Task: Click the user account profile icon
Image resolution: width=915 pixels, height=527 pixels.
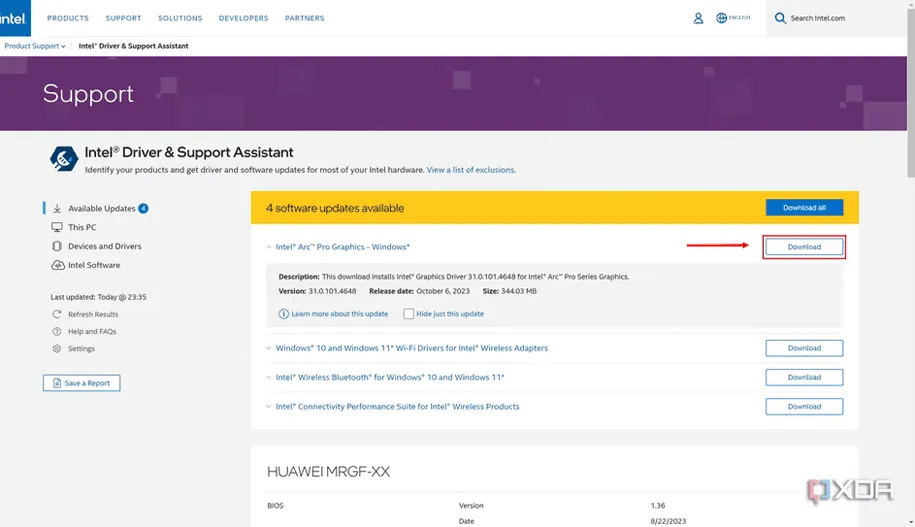Action: click(x=698, y=18)
